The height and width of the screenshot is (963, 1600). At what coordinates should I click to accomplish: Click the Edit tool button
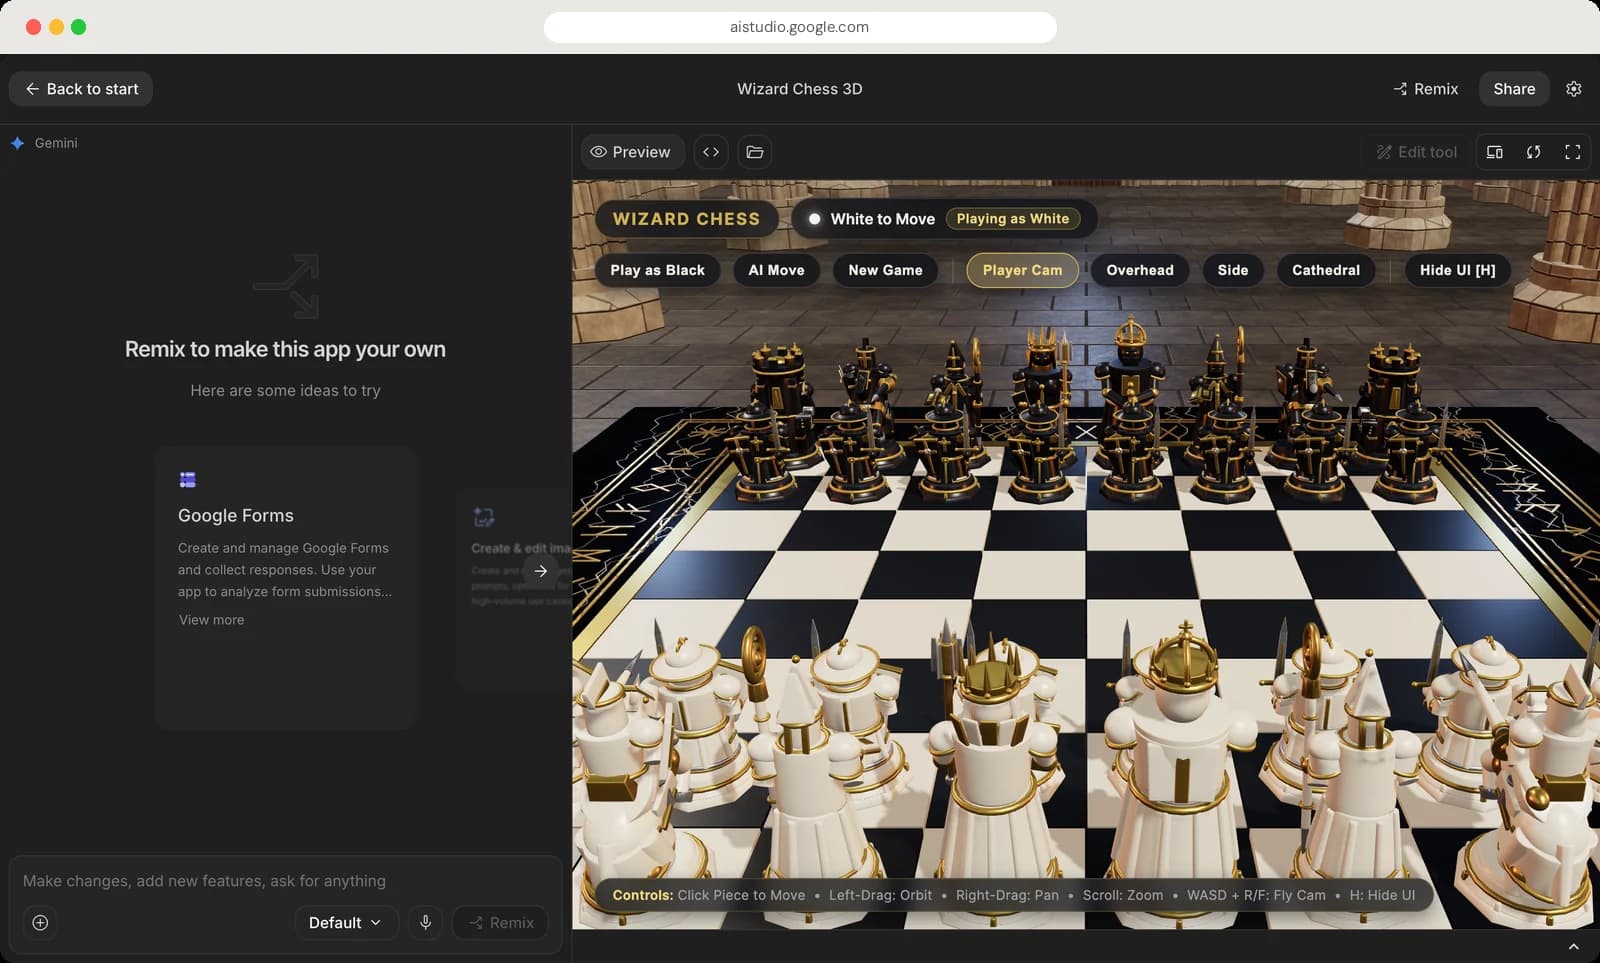coord(1416,152)
